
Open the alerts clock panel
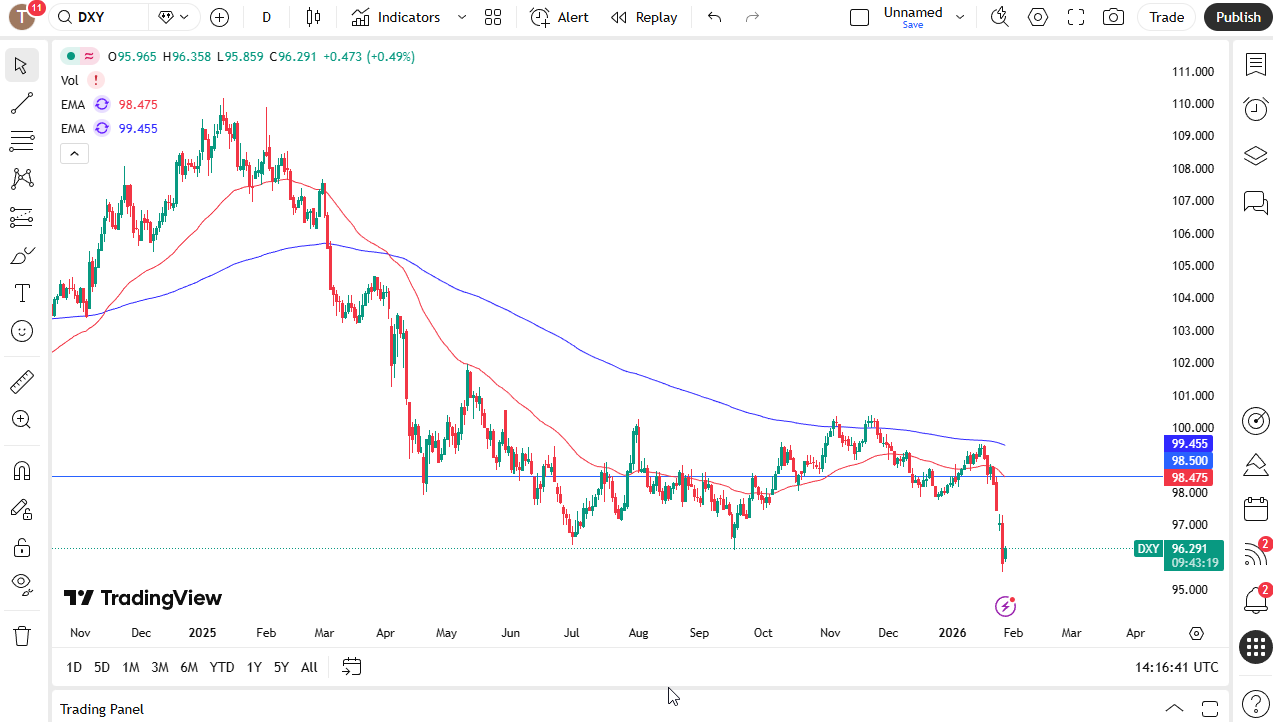tap(1255, 109)
